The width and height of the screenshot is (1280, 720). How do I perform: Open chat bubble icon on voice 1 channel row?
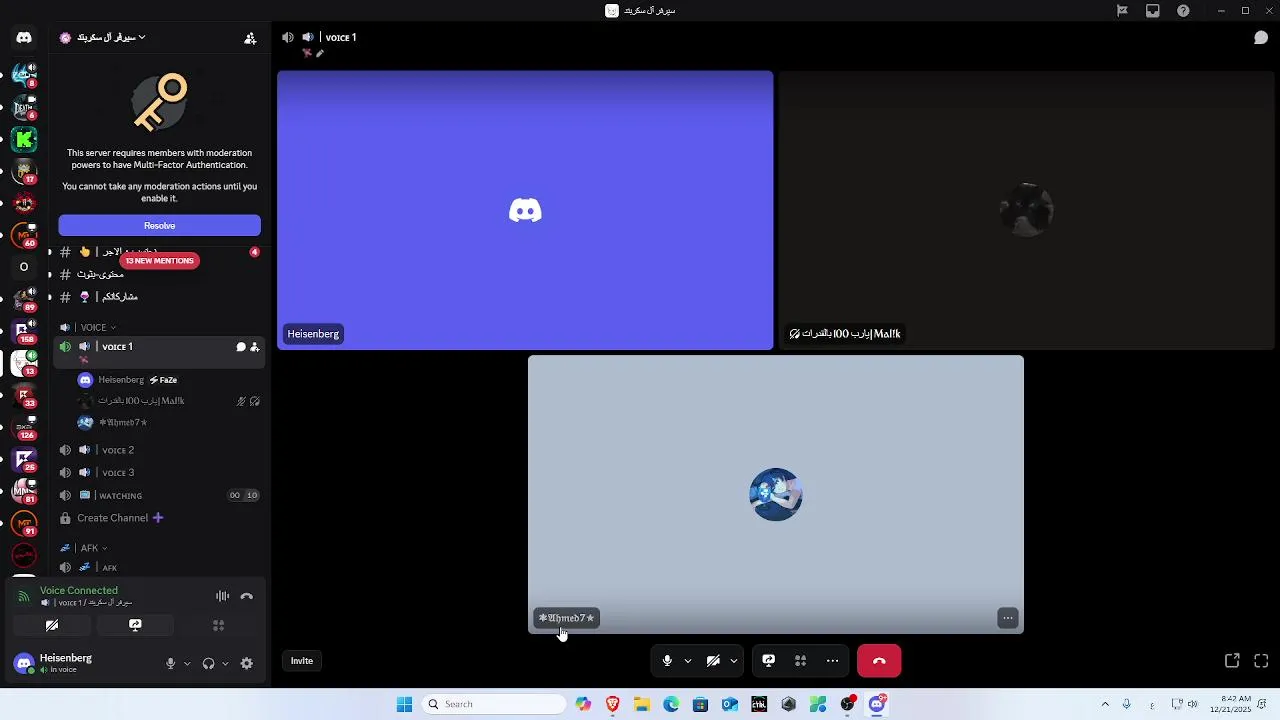coord(240,347)
